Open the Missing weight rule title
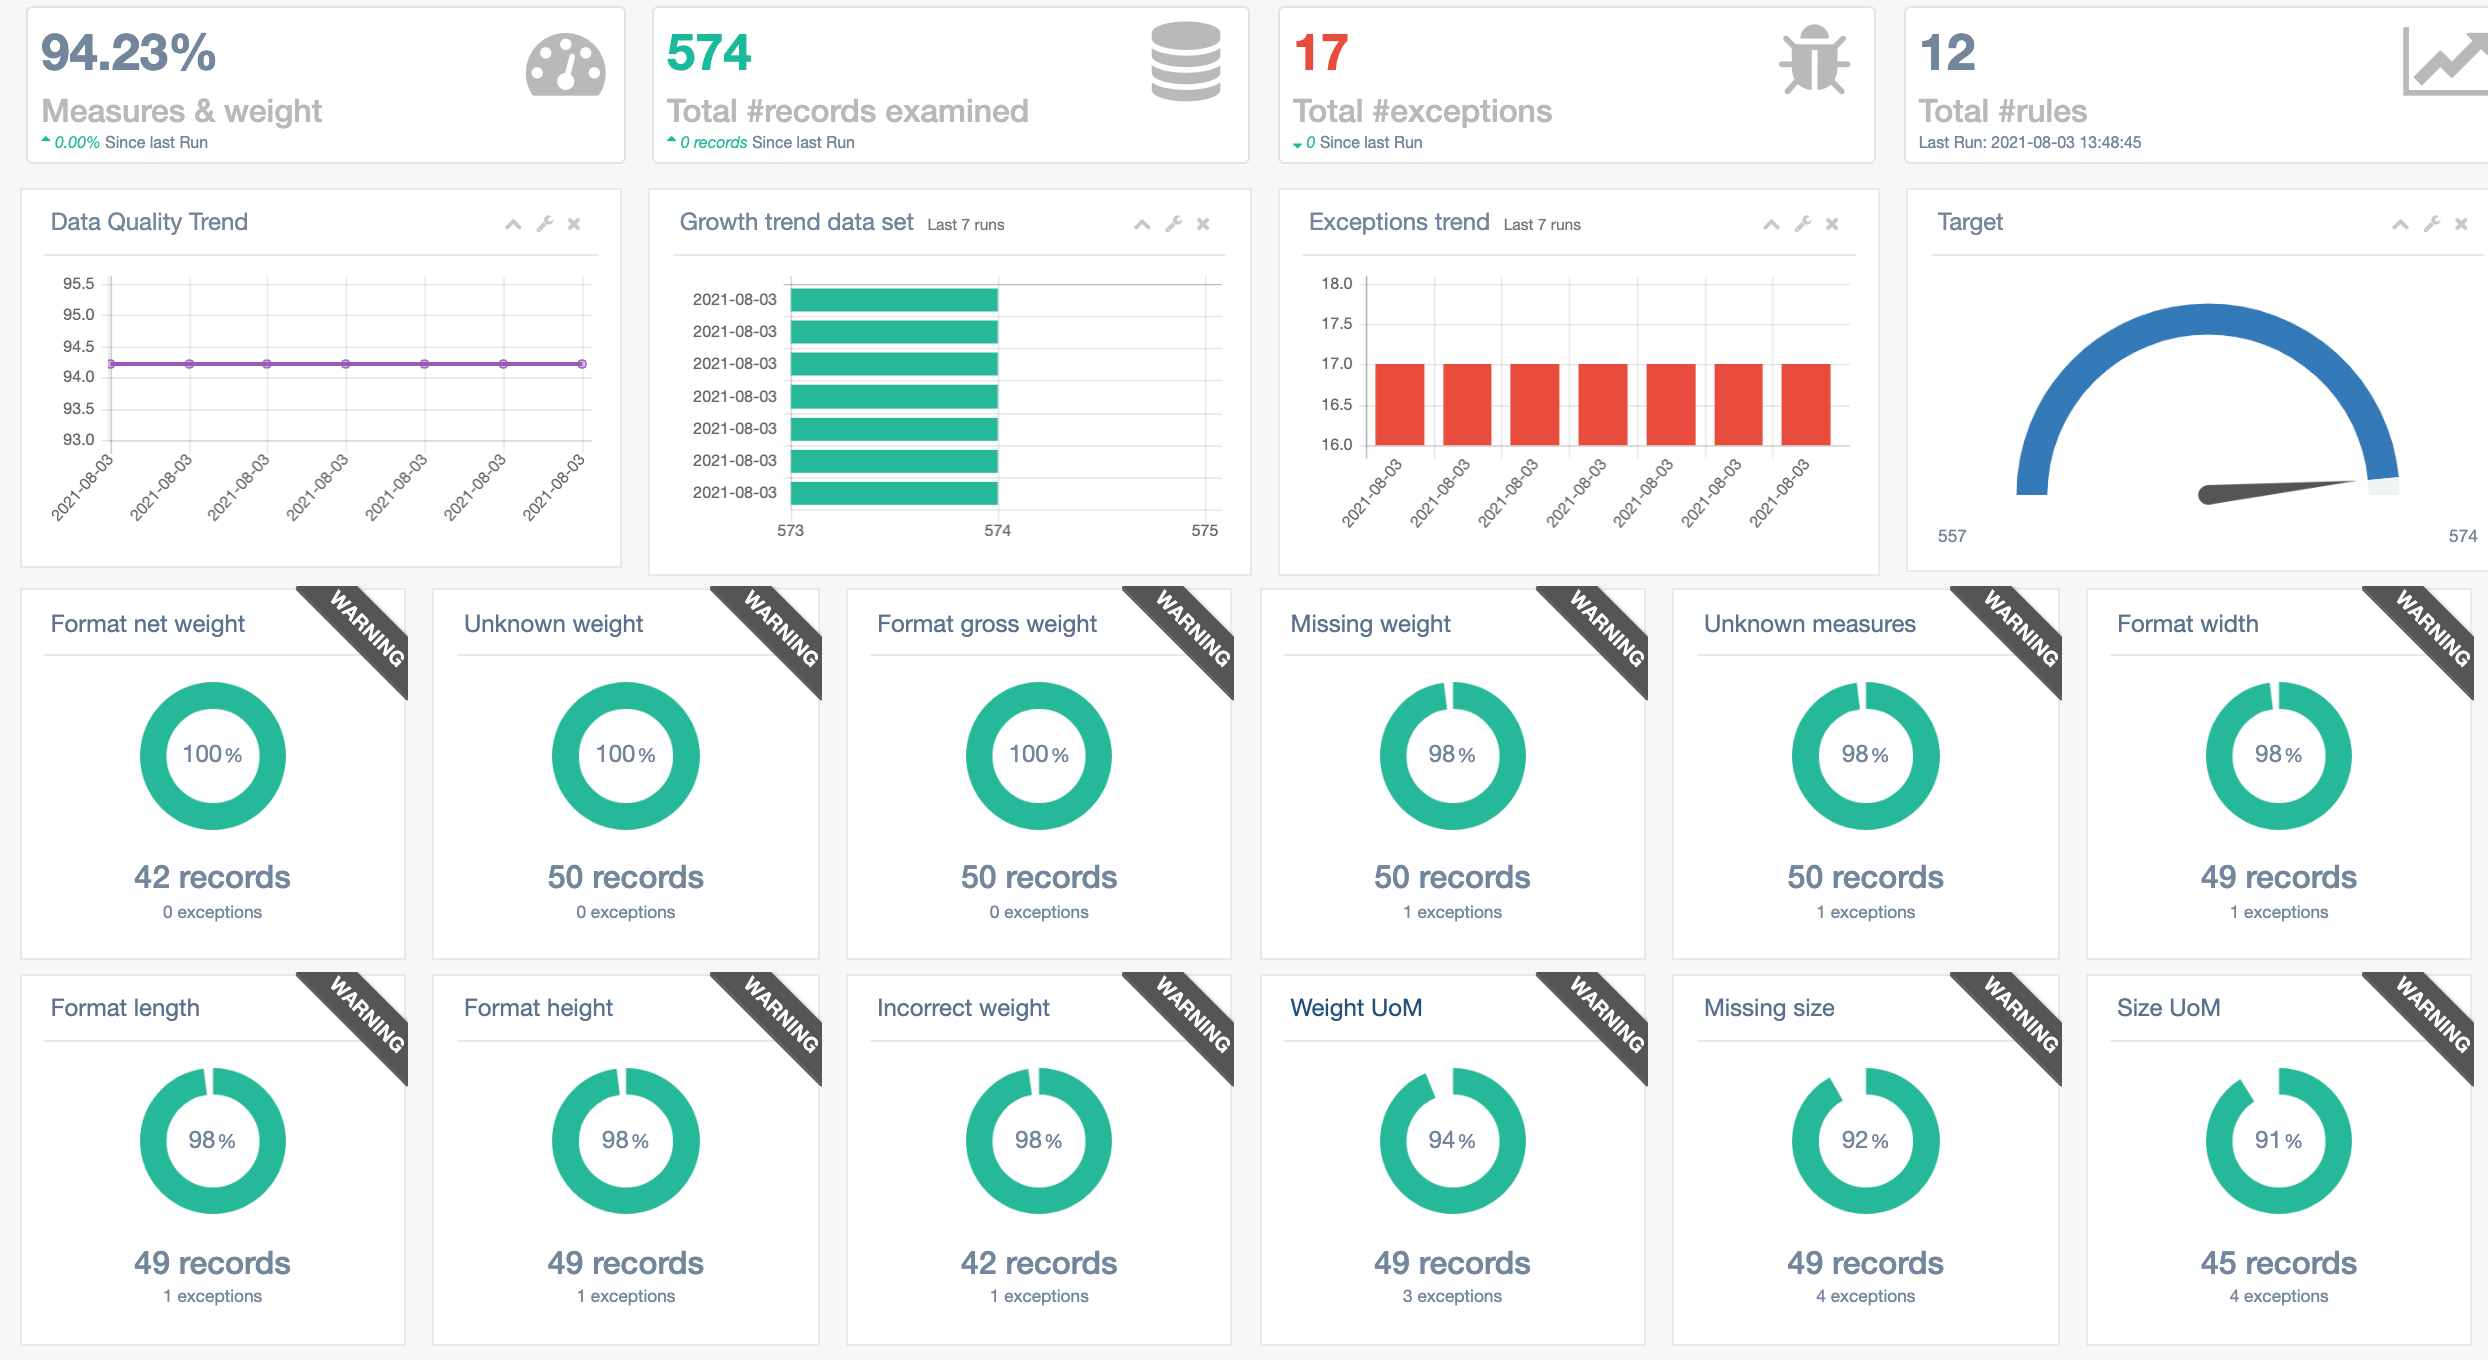Image resolution: width=2488 pixels, height=1360 pixels. point(1370,623)
